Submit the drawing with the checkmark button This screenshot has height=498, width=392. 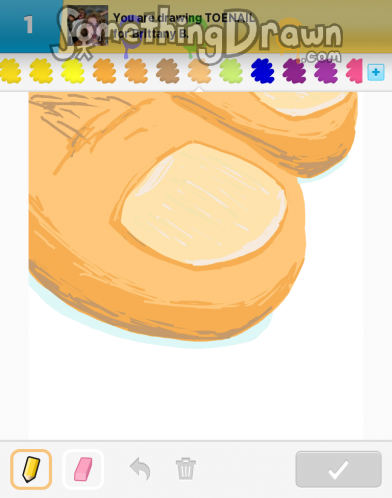(338, 469)
